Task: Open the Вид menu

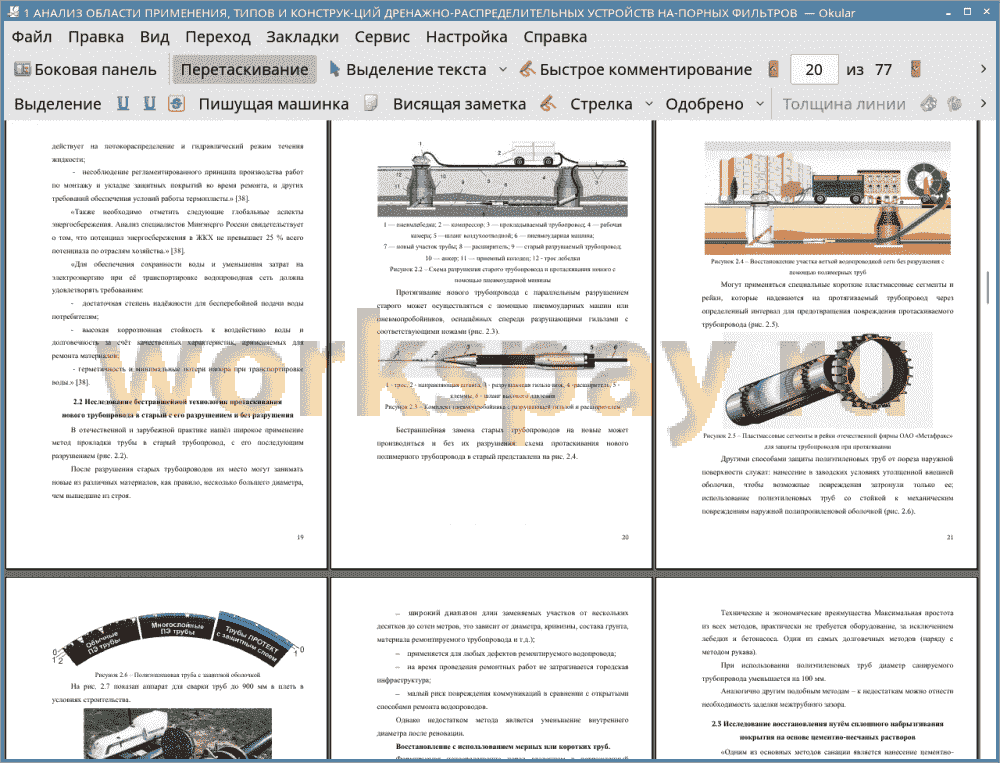Action: pos(155,37)
